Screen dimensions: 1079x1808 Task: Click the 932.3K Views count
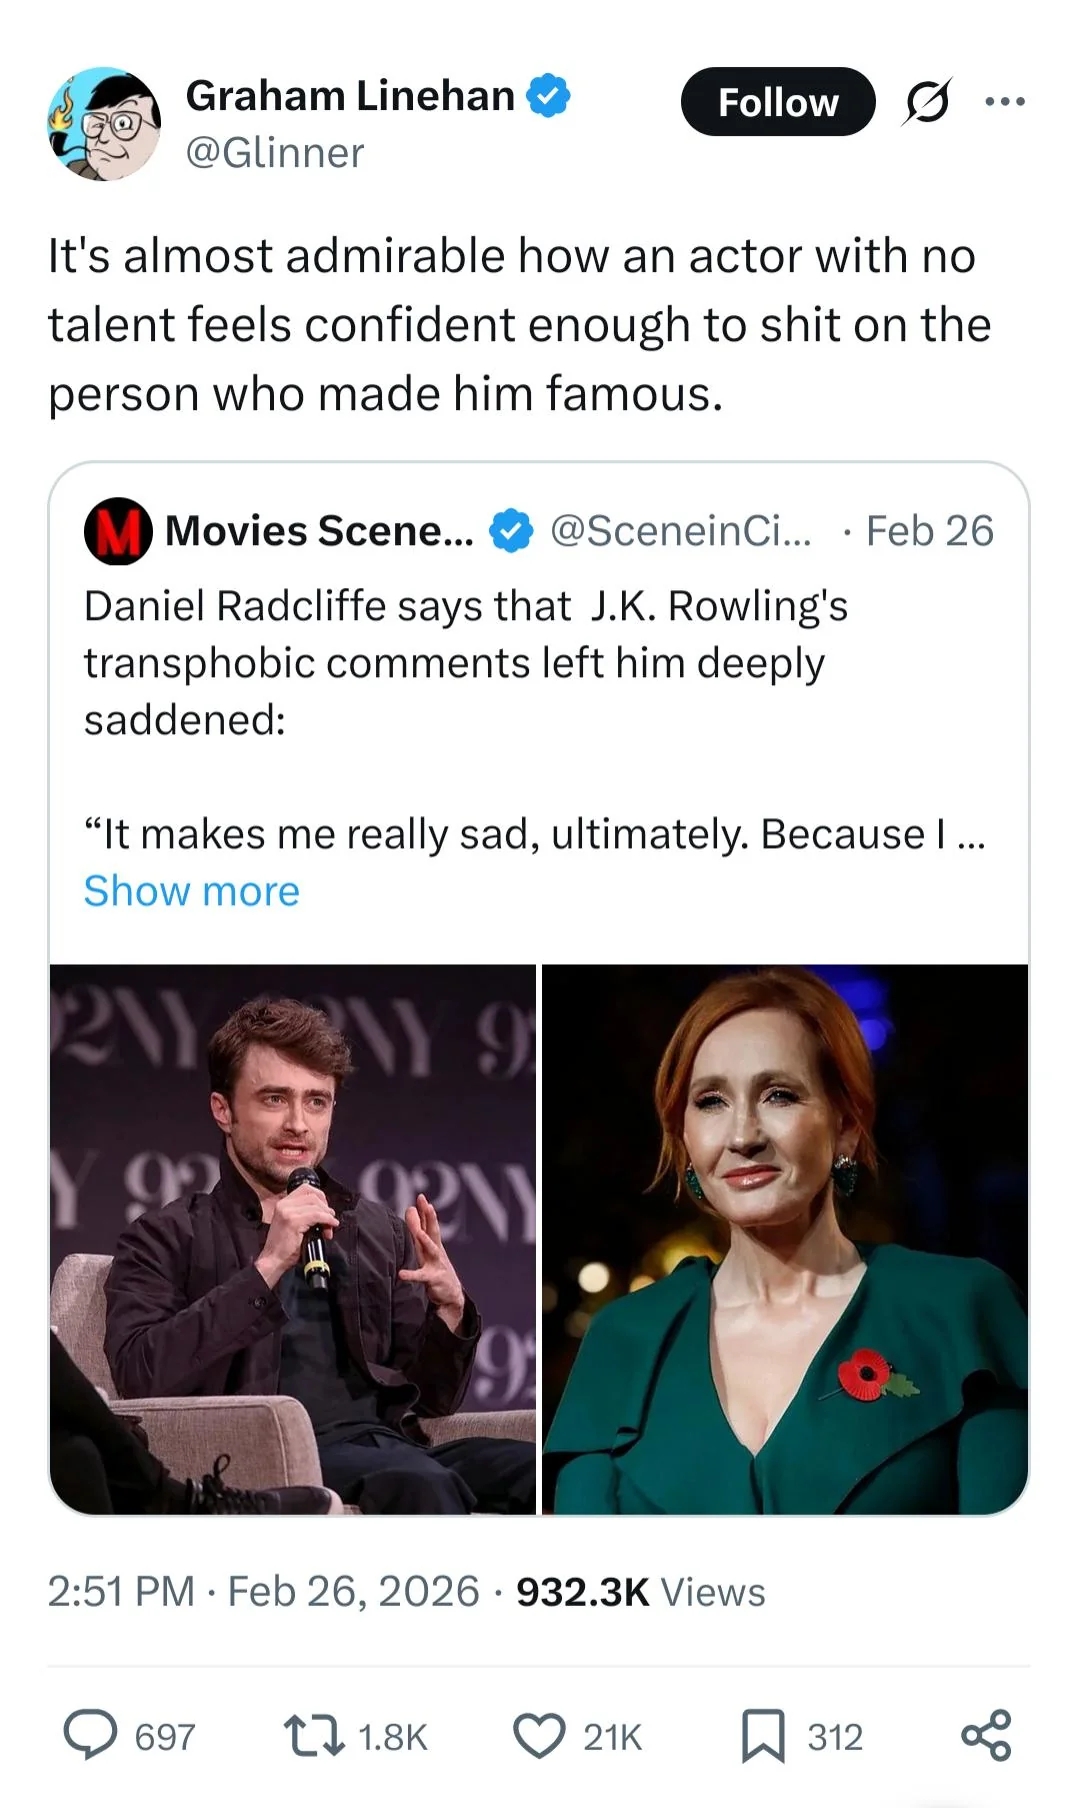click(640, 1592)
